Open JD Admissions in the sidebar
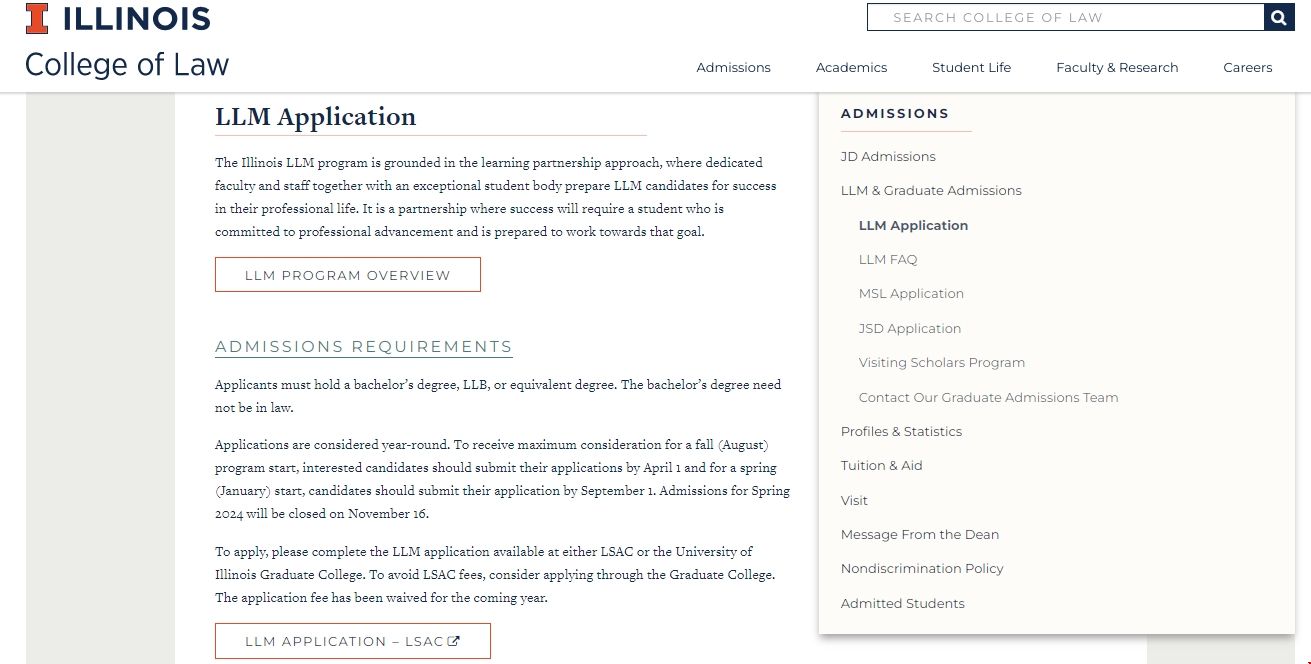 888,156
